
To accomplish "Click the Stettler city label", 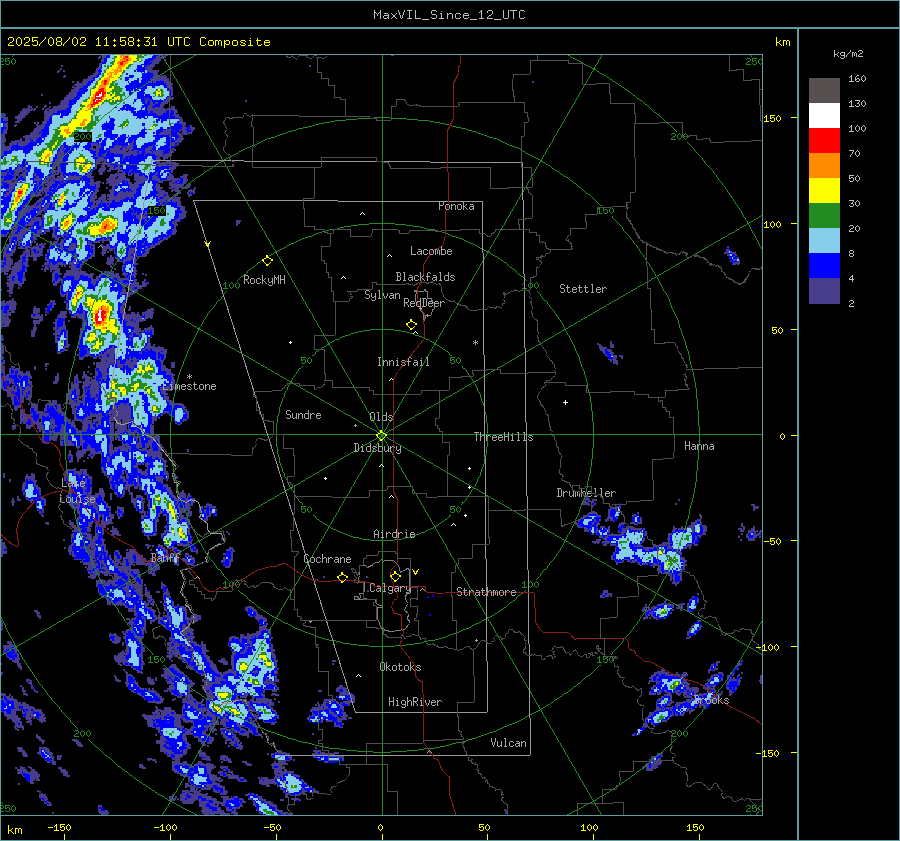I will [x=583, y=289].
